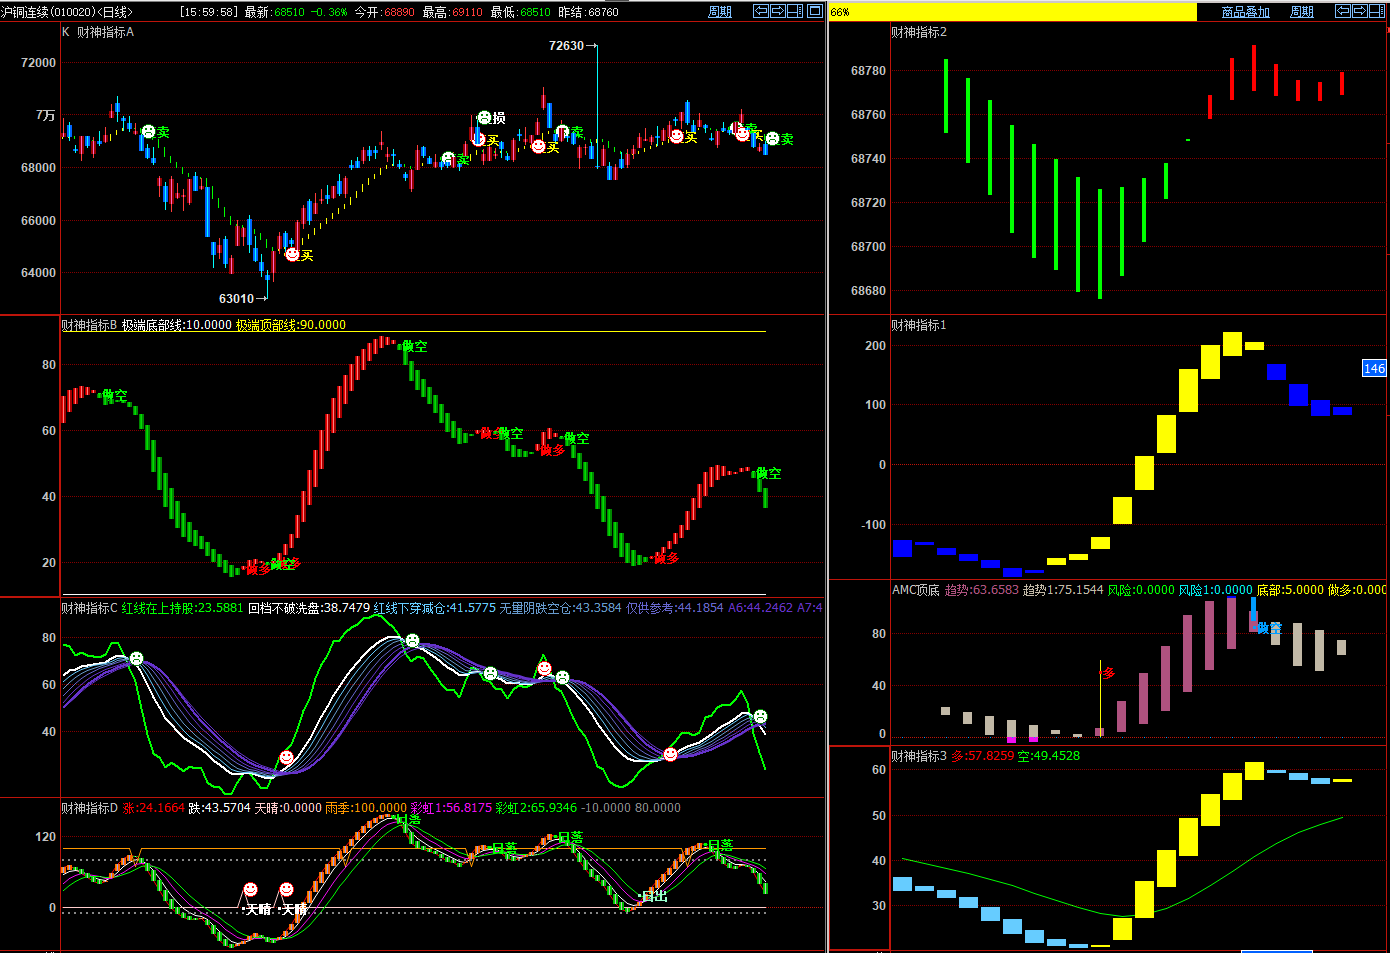Select the 沪铜连续(010020) contract title
This screenshot has width=1390, height=953.
point(66,12)
